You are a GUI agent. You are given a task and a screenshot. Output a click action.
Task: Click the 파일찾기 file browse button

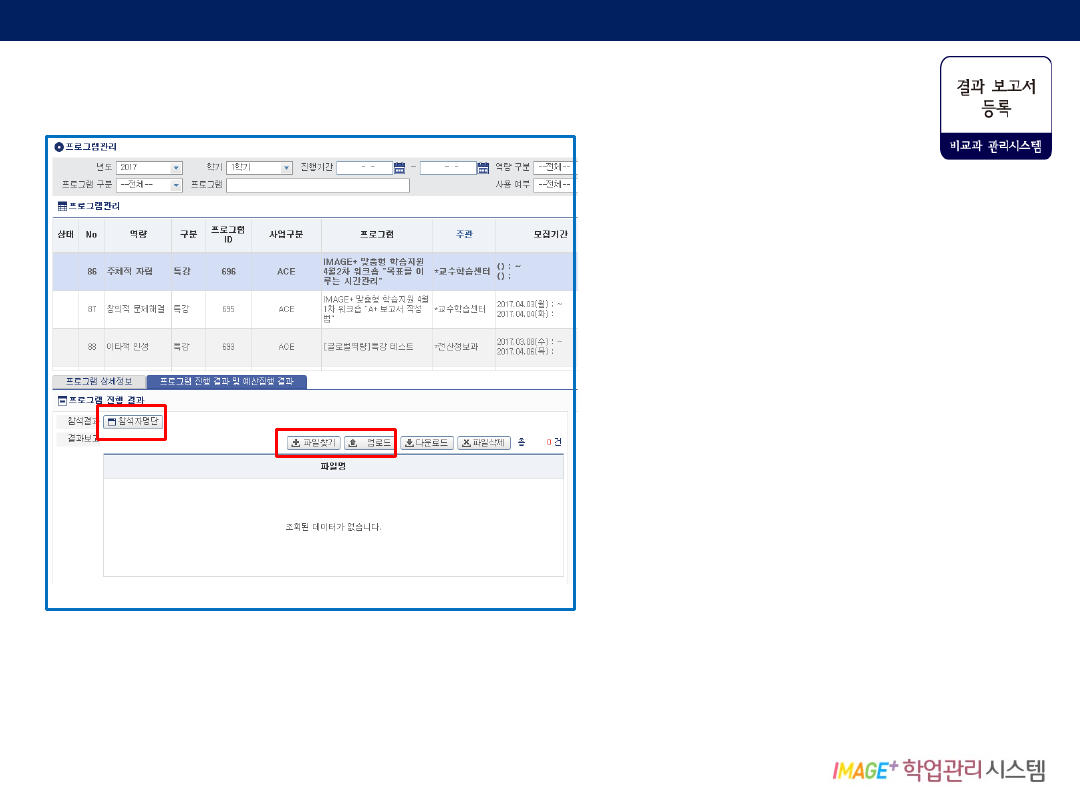pyautogui.click(x=314, y=443)
